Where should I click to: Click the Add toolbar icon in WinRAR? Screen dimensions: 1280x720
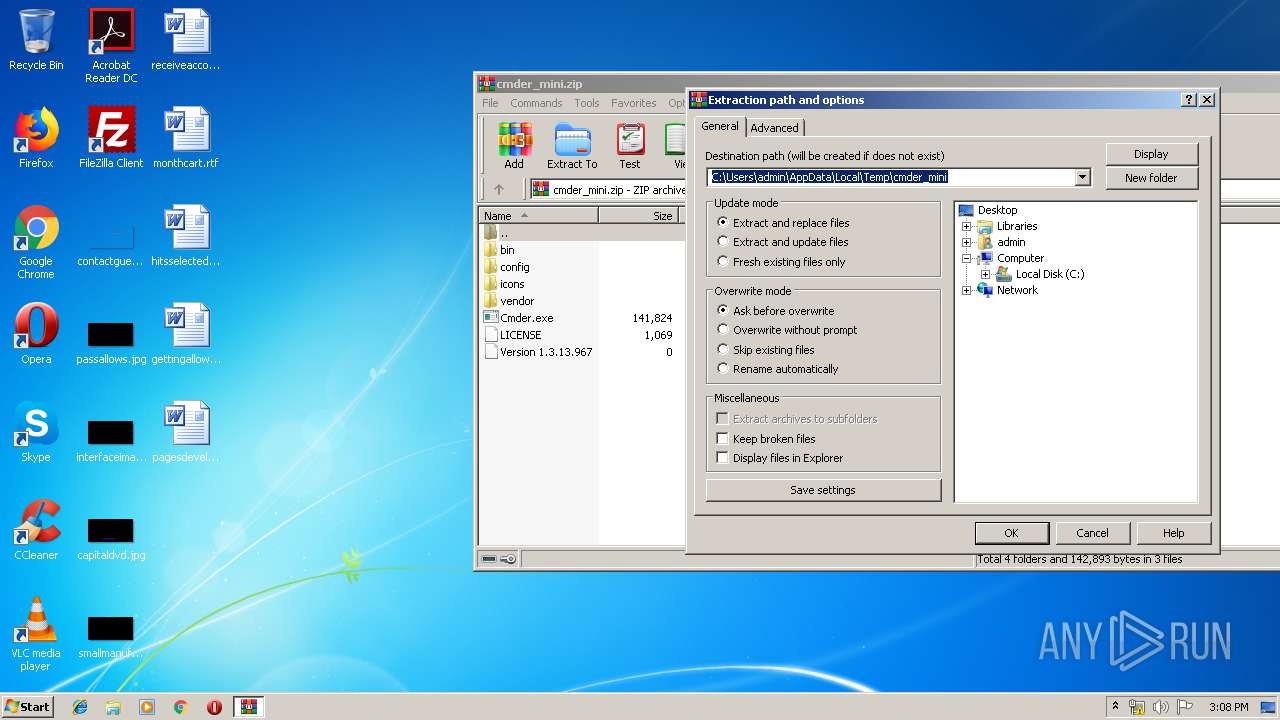tap(514, 146)
